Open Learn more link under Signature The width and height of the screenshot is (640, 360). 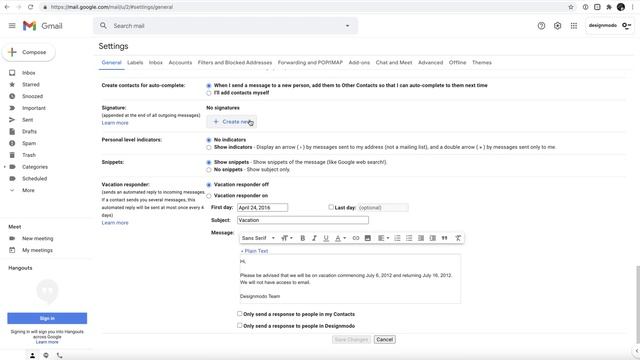click(x=115, y=123)
